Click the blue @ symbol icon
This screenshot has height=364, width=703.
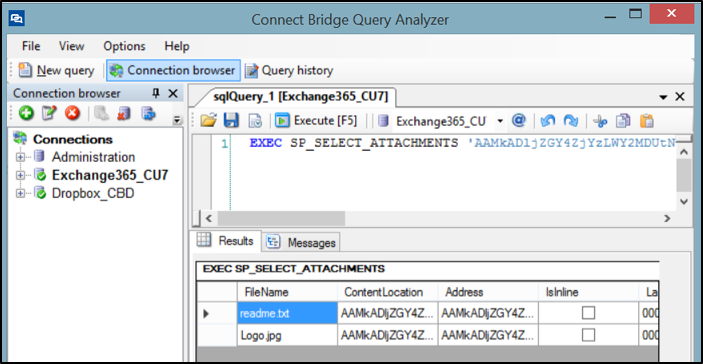pos(518,120)
